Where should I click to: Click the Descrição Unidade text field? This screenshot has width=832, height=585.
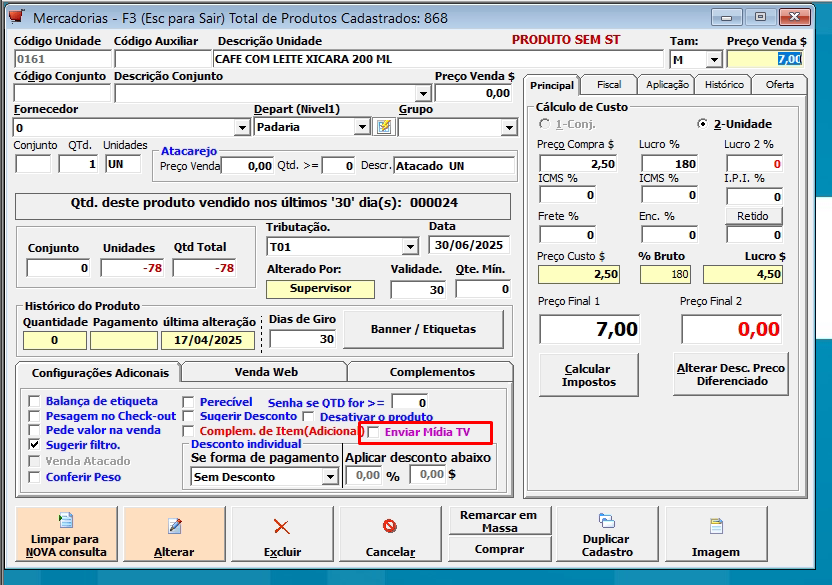[438, 59]
